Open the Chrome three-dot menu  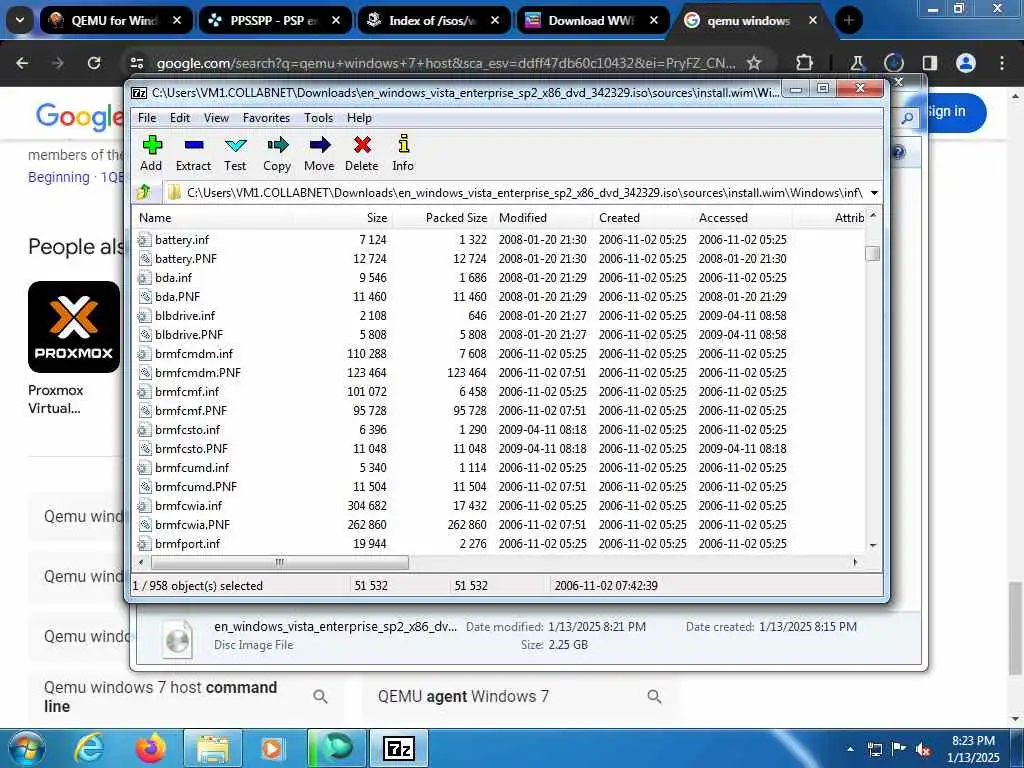click(1002, 63)
